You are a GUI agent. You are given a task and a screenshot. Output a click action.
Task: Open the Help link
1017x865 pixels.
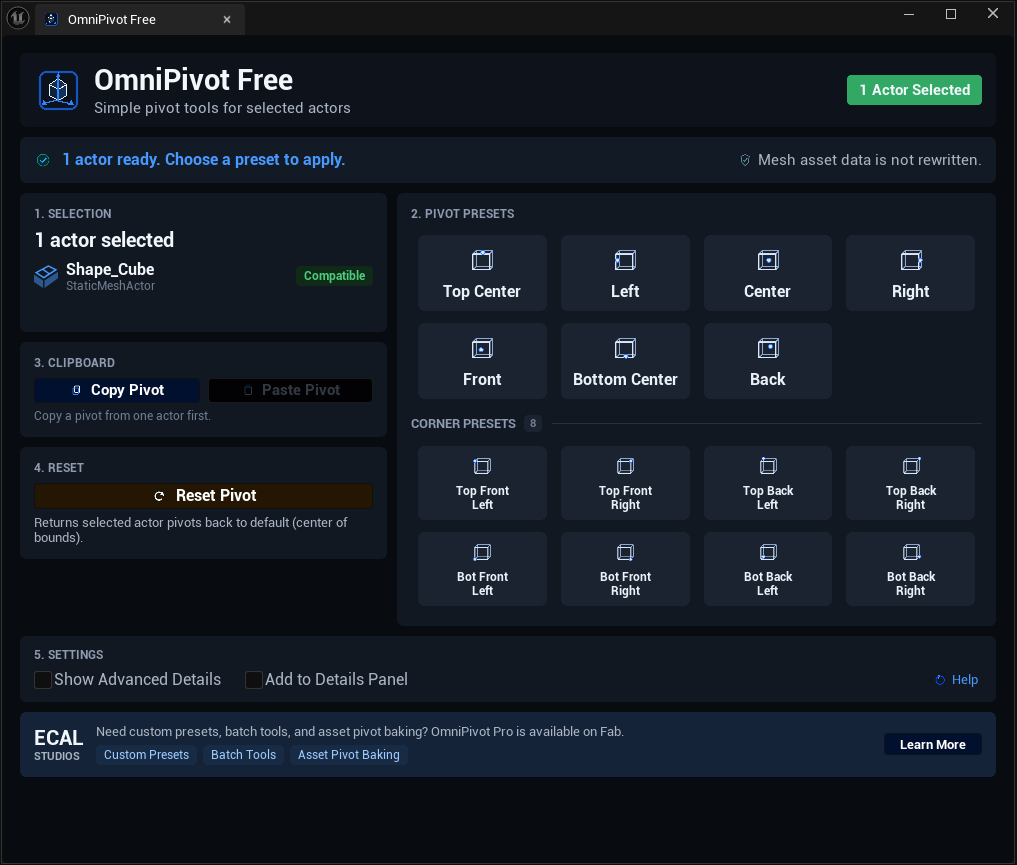(957, 680)
